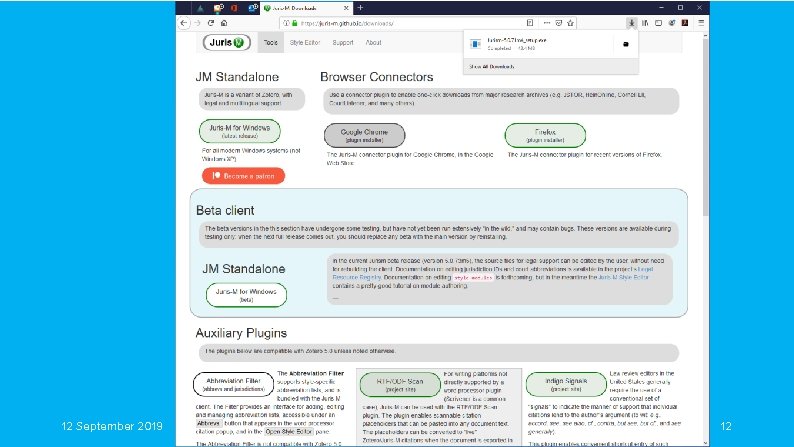Open the Firefox hamburger menu
Screen dimensions: 794x447
[x=701, y=23]
